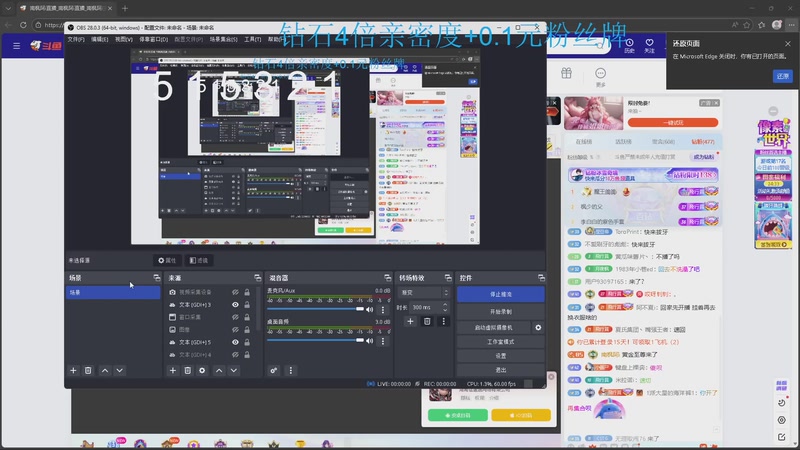Open virtual camera settings gear icon
The image size is (800, 450).
[538, 328]
